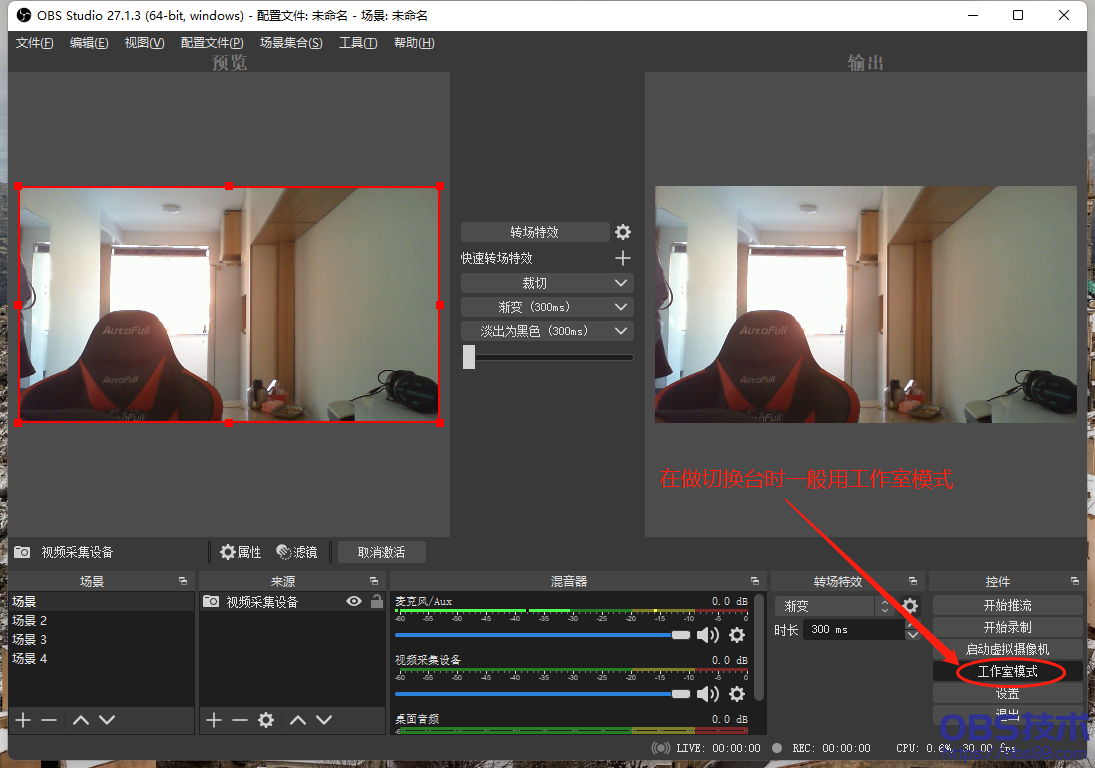This screenshot has height=768, width=1095.
Task: Toggle 开始推流 to start streaming
Action: click(1008, 605)
